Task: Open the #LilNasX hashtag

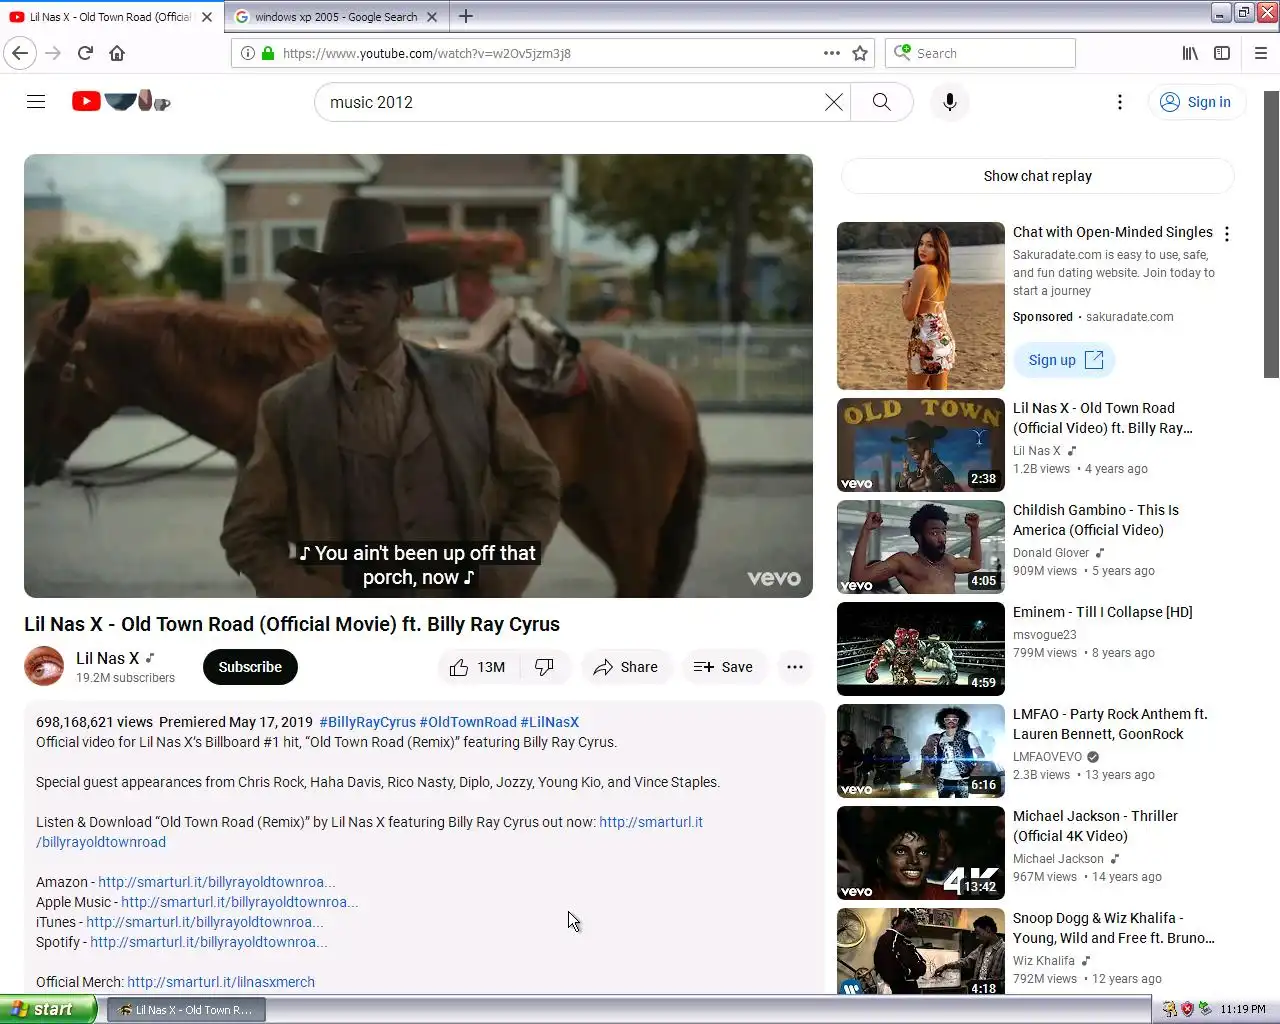Action: point(549,722)
